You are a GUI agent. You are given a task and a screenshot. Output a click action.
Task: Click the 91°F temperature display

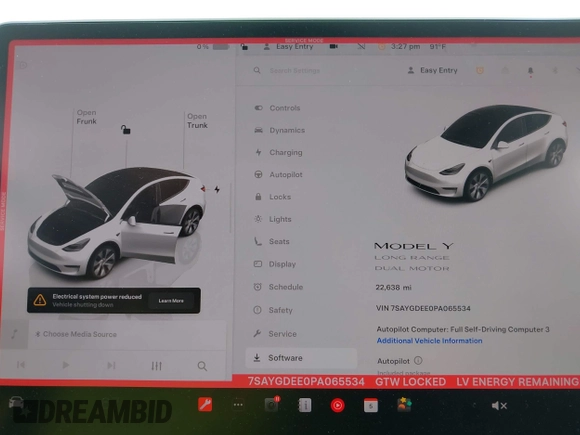(438, 47)
